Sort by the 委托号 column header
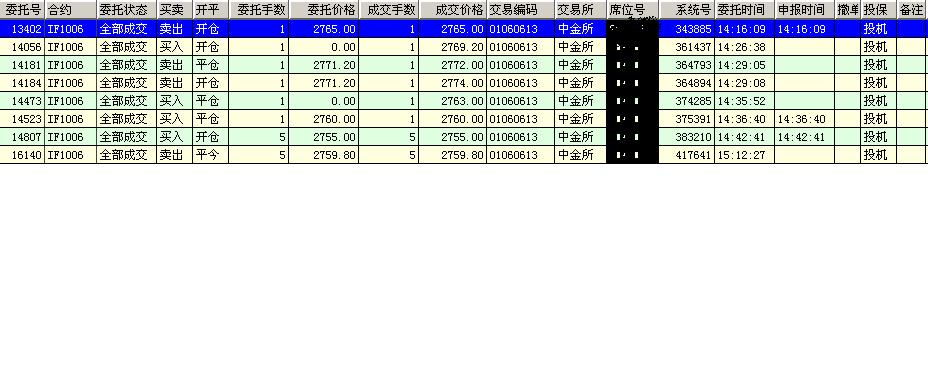928x384 pixels. click(22, 10)
